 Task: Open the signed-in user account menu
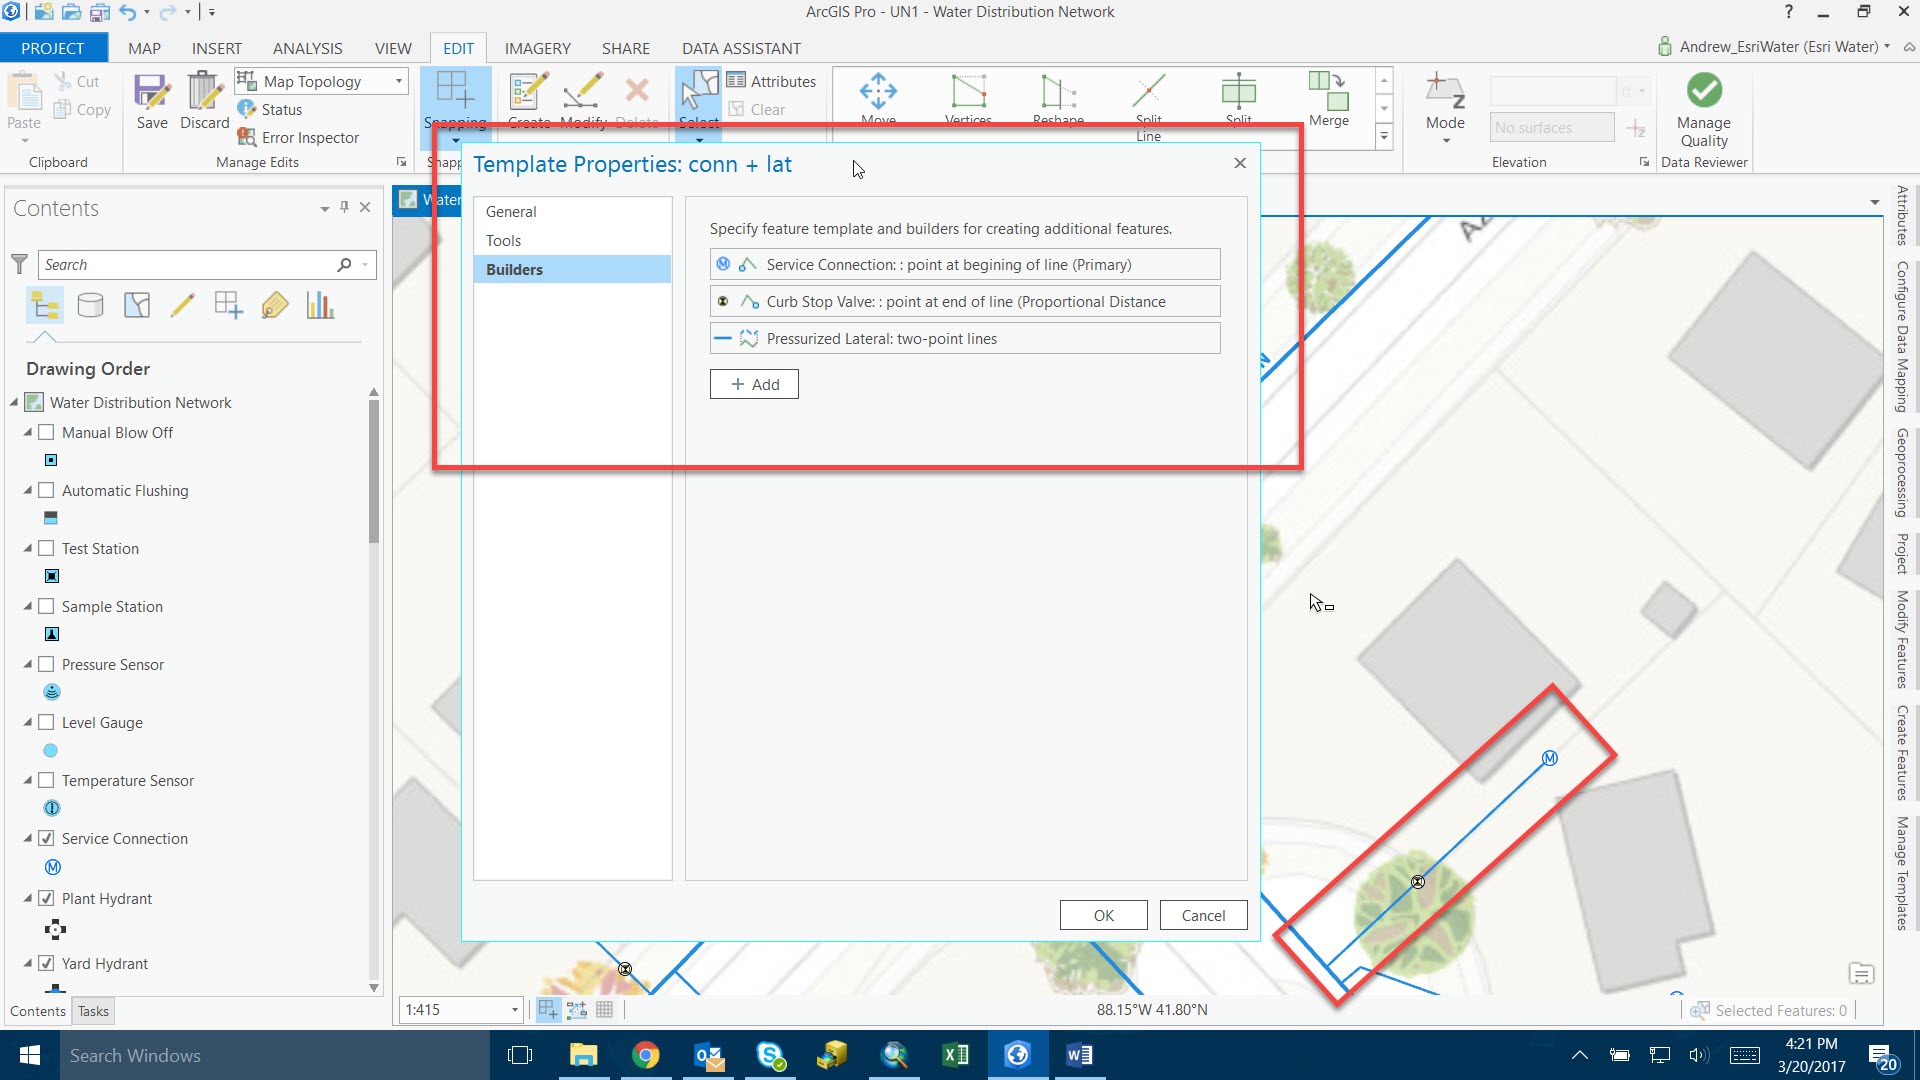tap(1774, 47)
